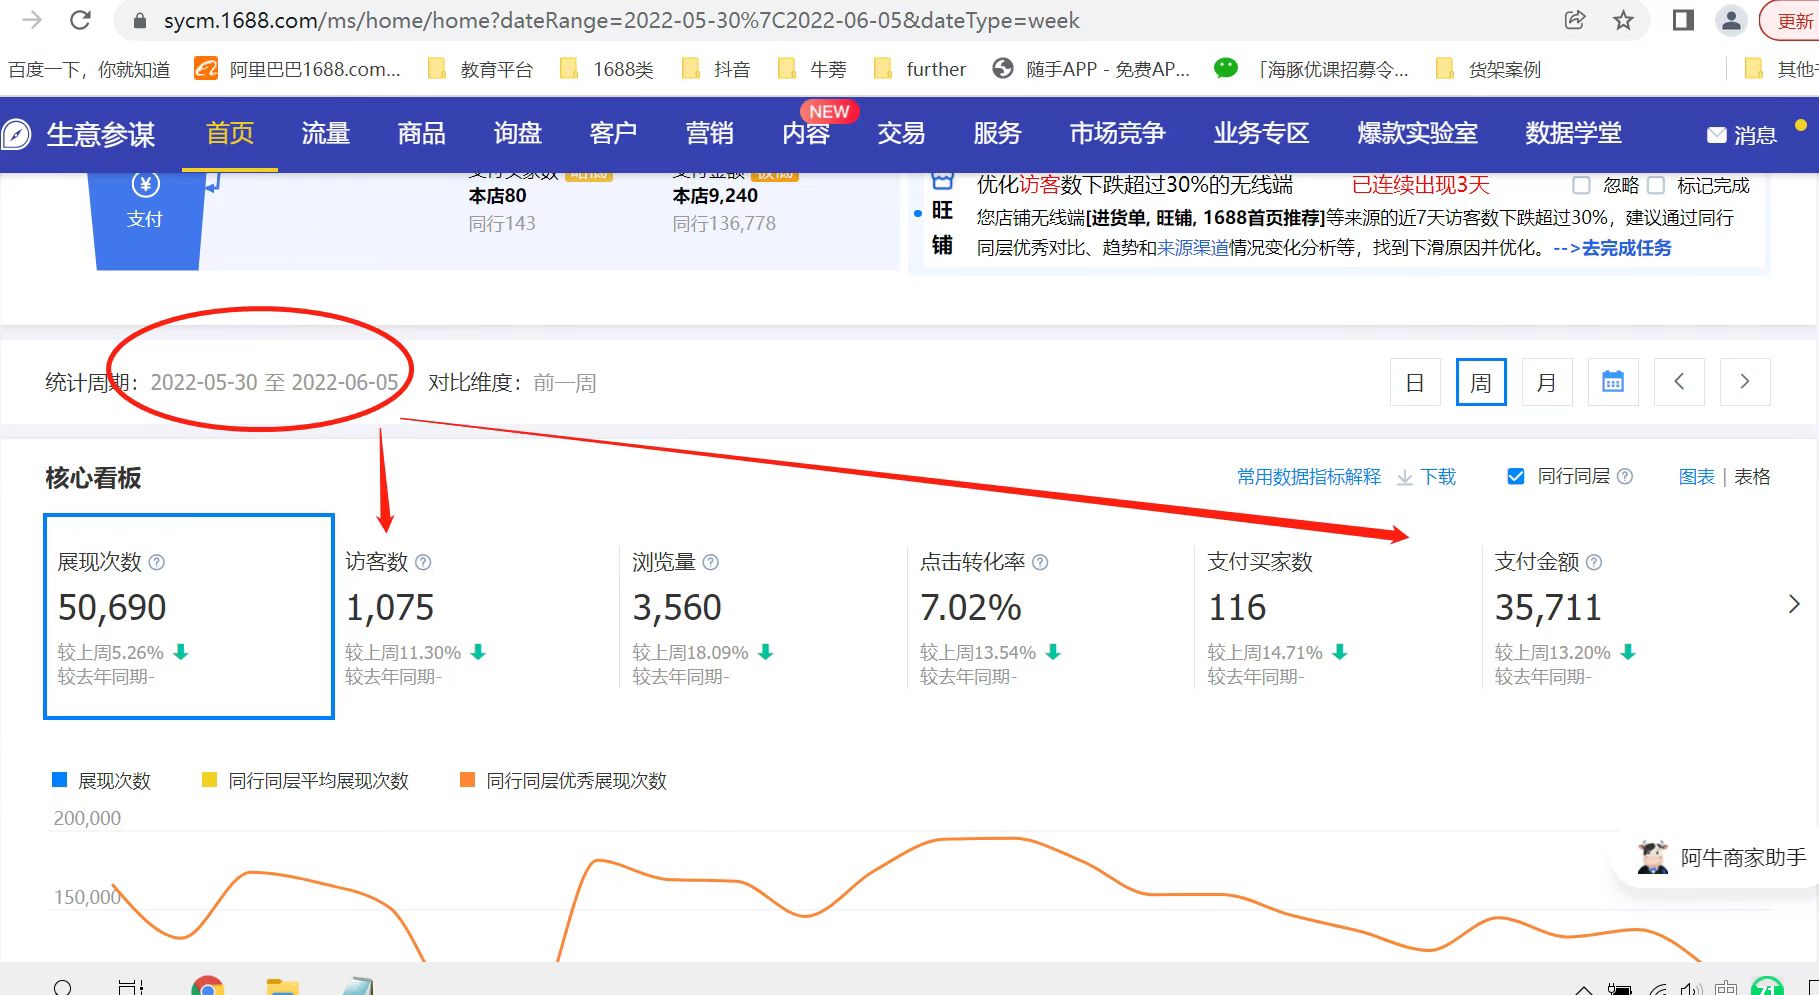Toggle the orange 同行同层优秀展现次数 legend swatch
The width and height of the screenshot is (1819, 995).
467,780
